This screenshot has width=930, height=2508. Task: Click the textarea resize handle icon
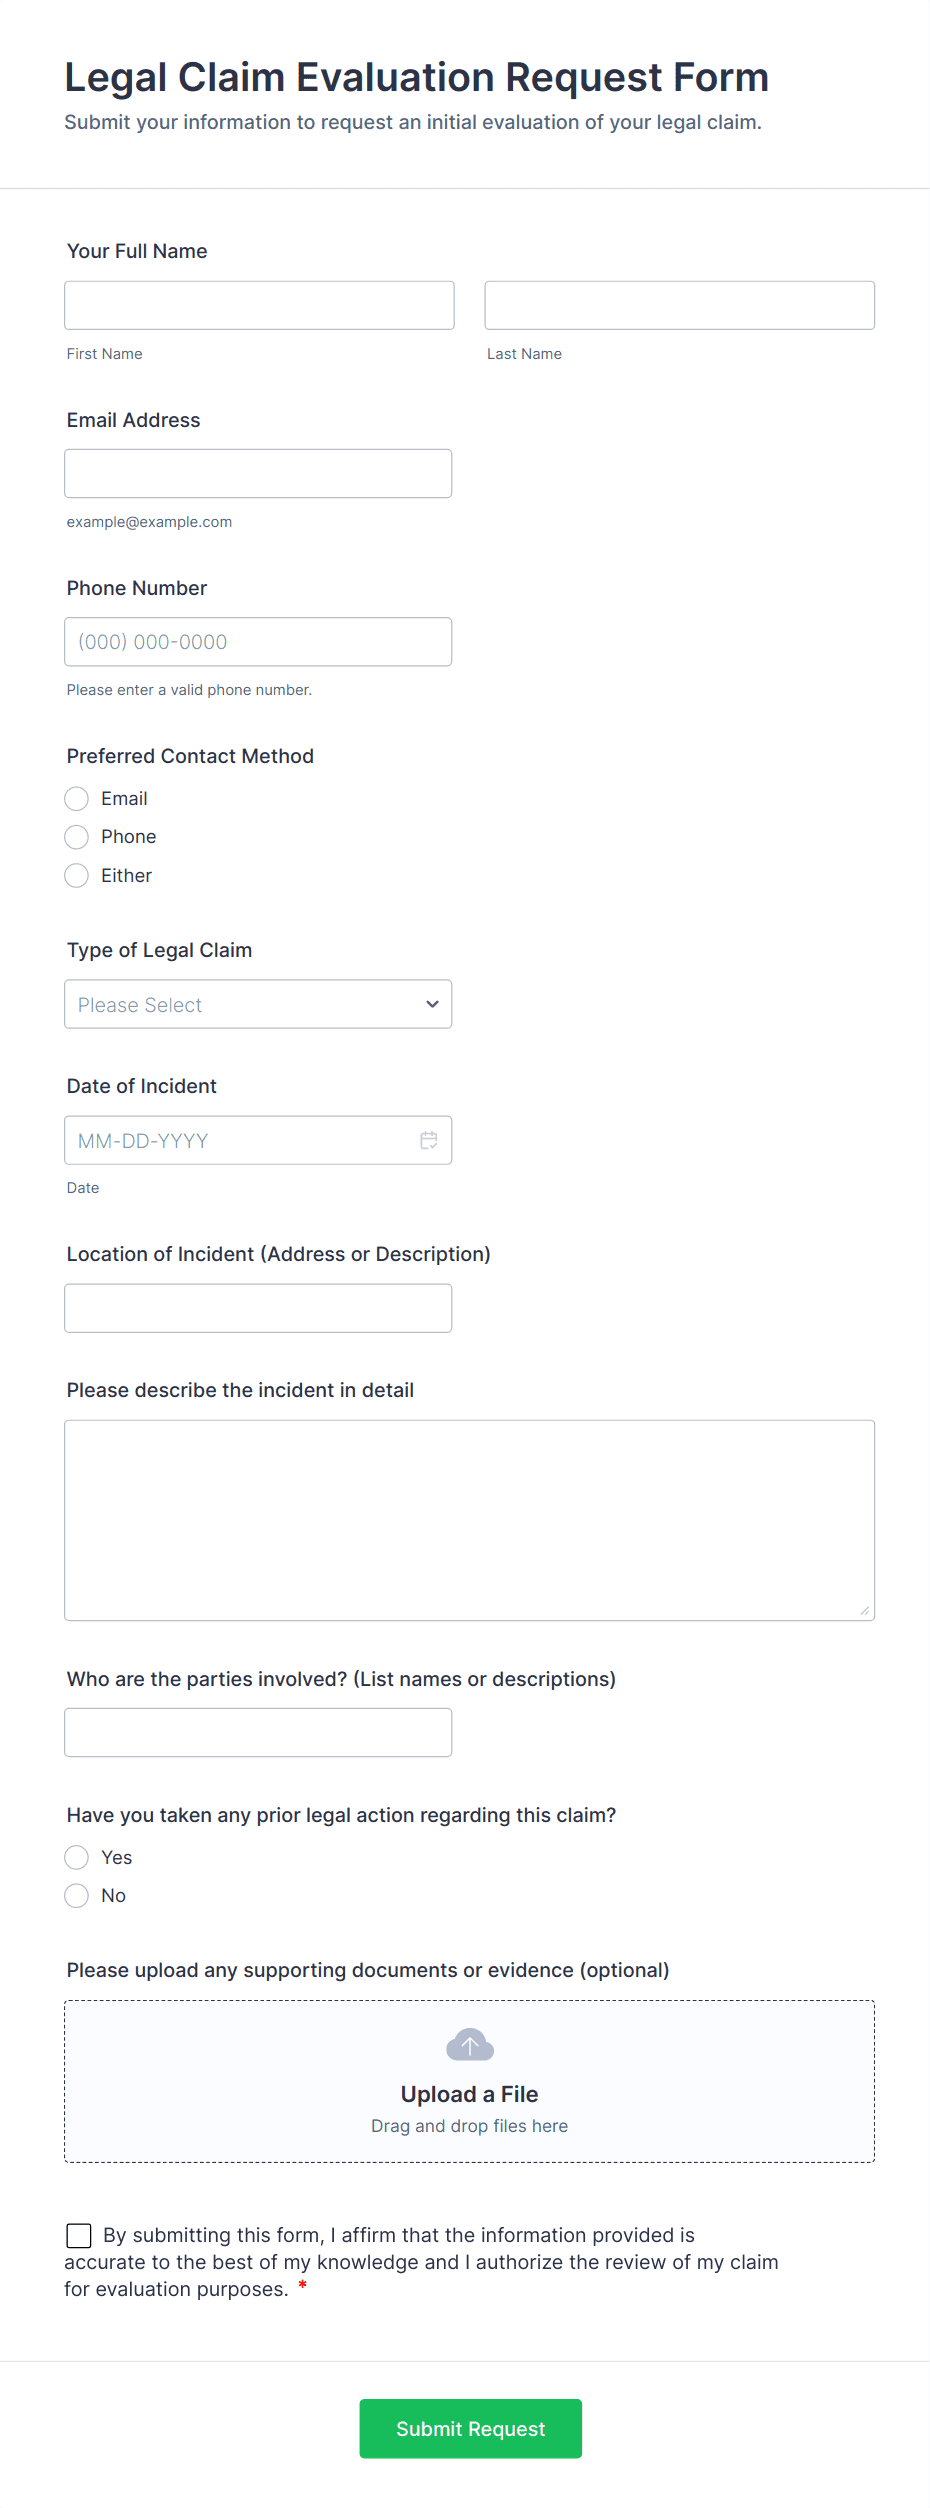tap(865, 1610)
